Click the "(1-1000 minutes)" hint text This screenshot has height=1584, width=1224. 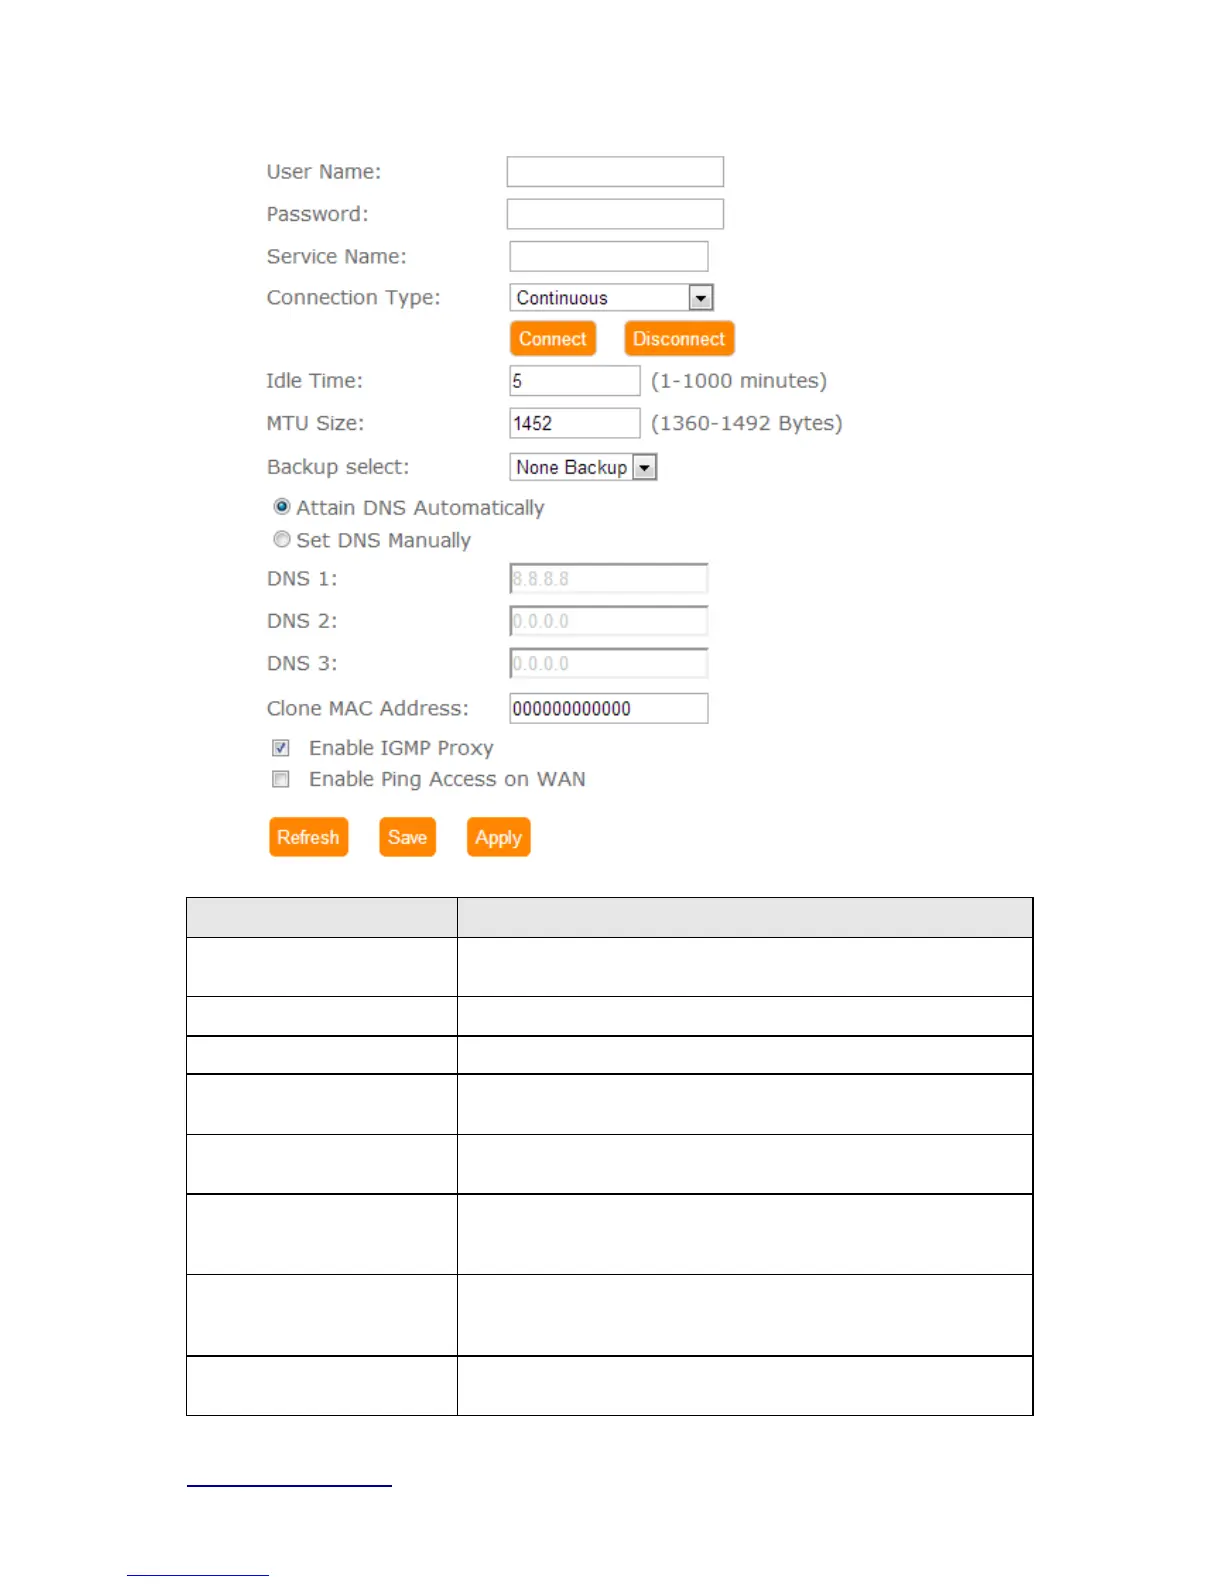[x=739, y=381]
